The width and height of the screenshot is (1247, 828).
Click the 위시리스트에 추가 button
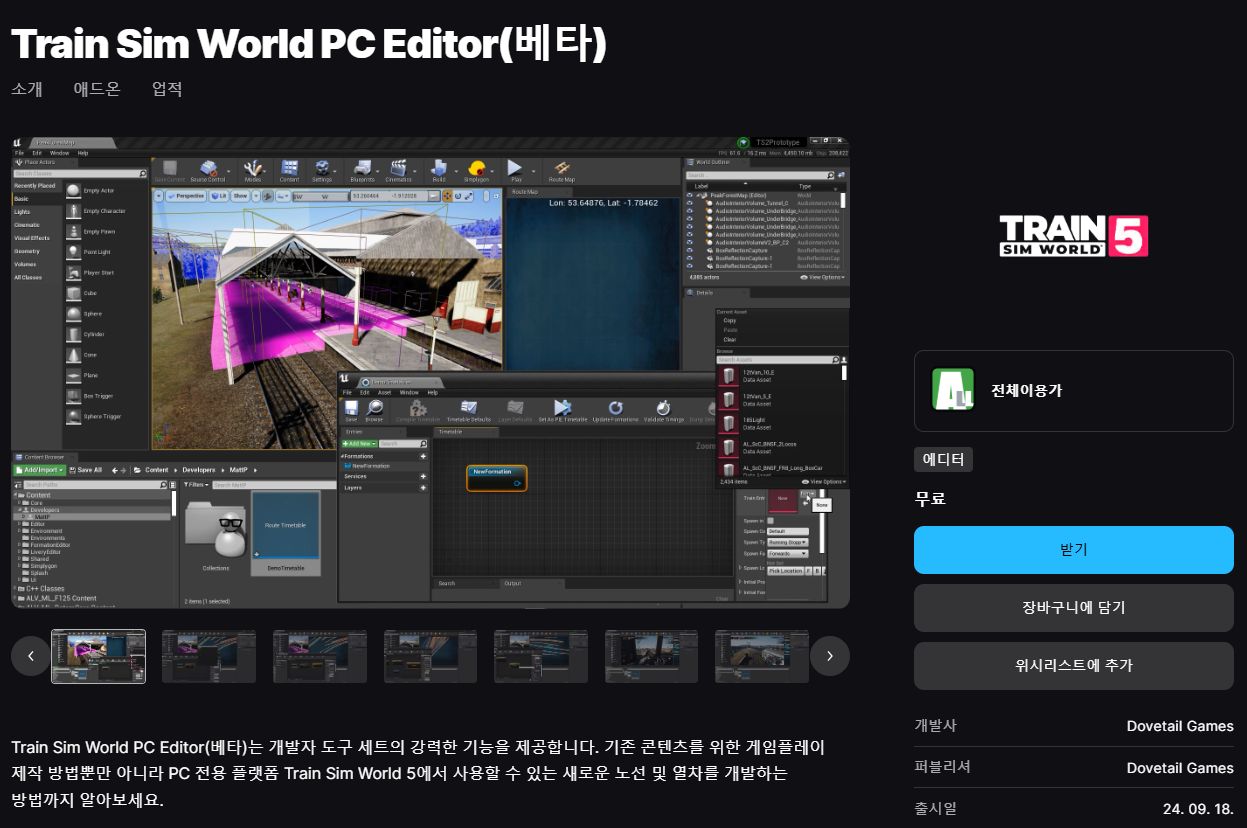point(1073,666)
